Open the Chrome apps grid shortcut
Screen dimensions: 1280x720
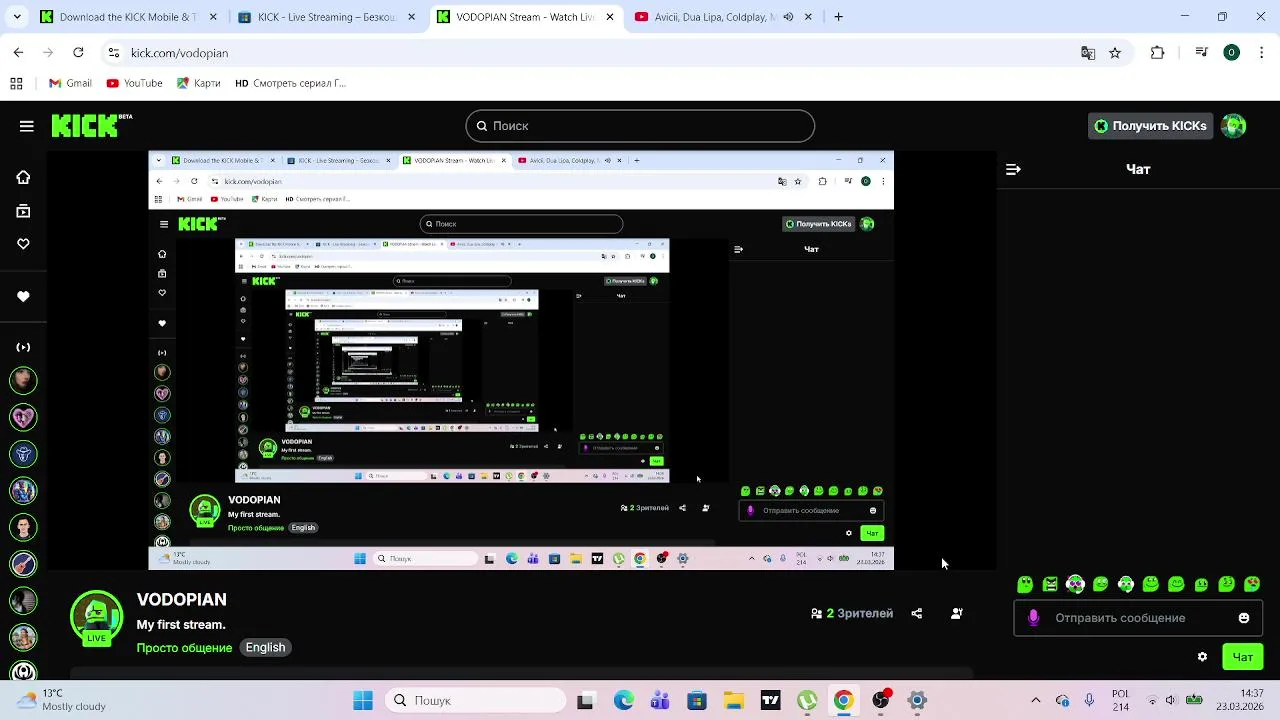point(16,84)
